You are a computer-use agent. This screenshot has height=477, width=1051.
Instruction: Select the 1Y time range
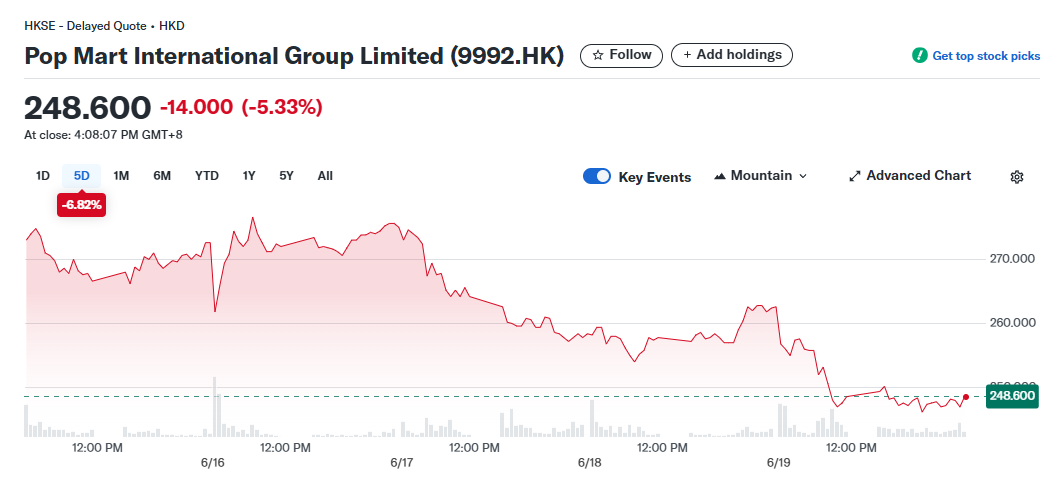click(x=249, y=176)
